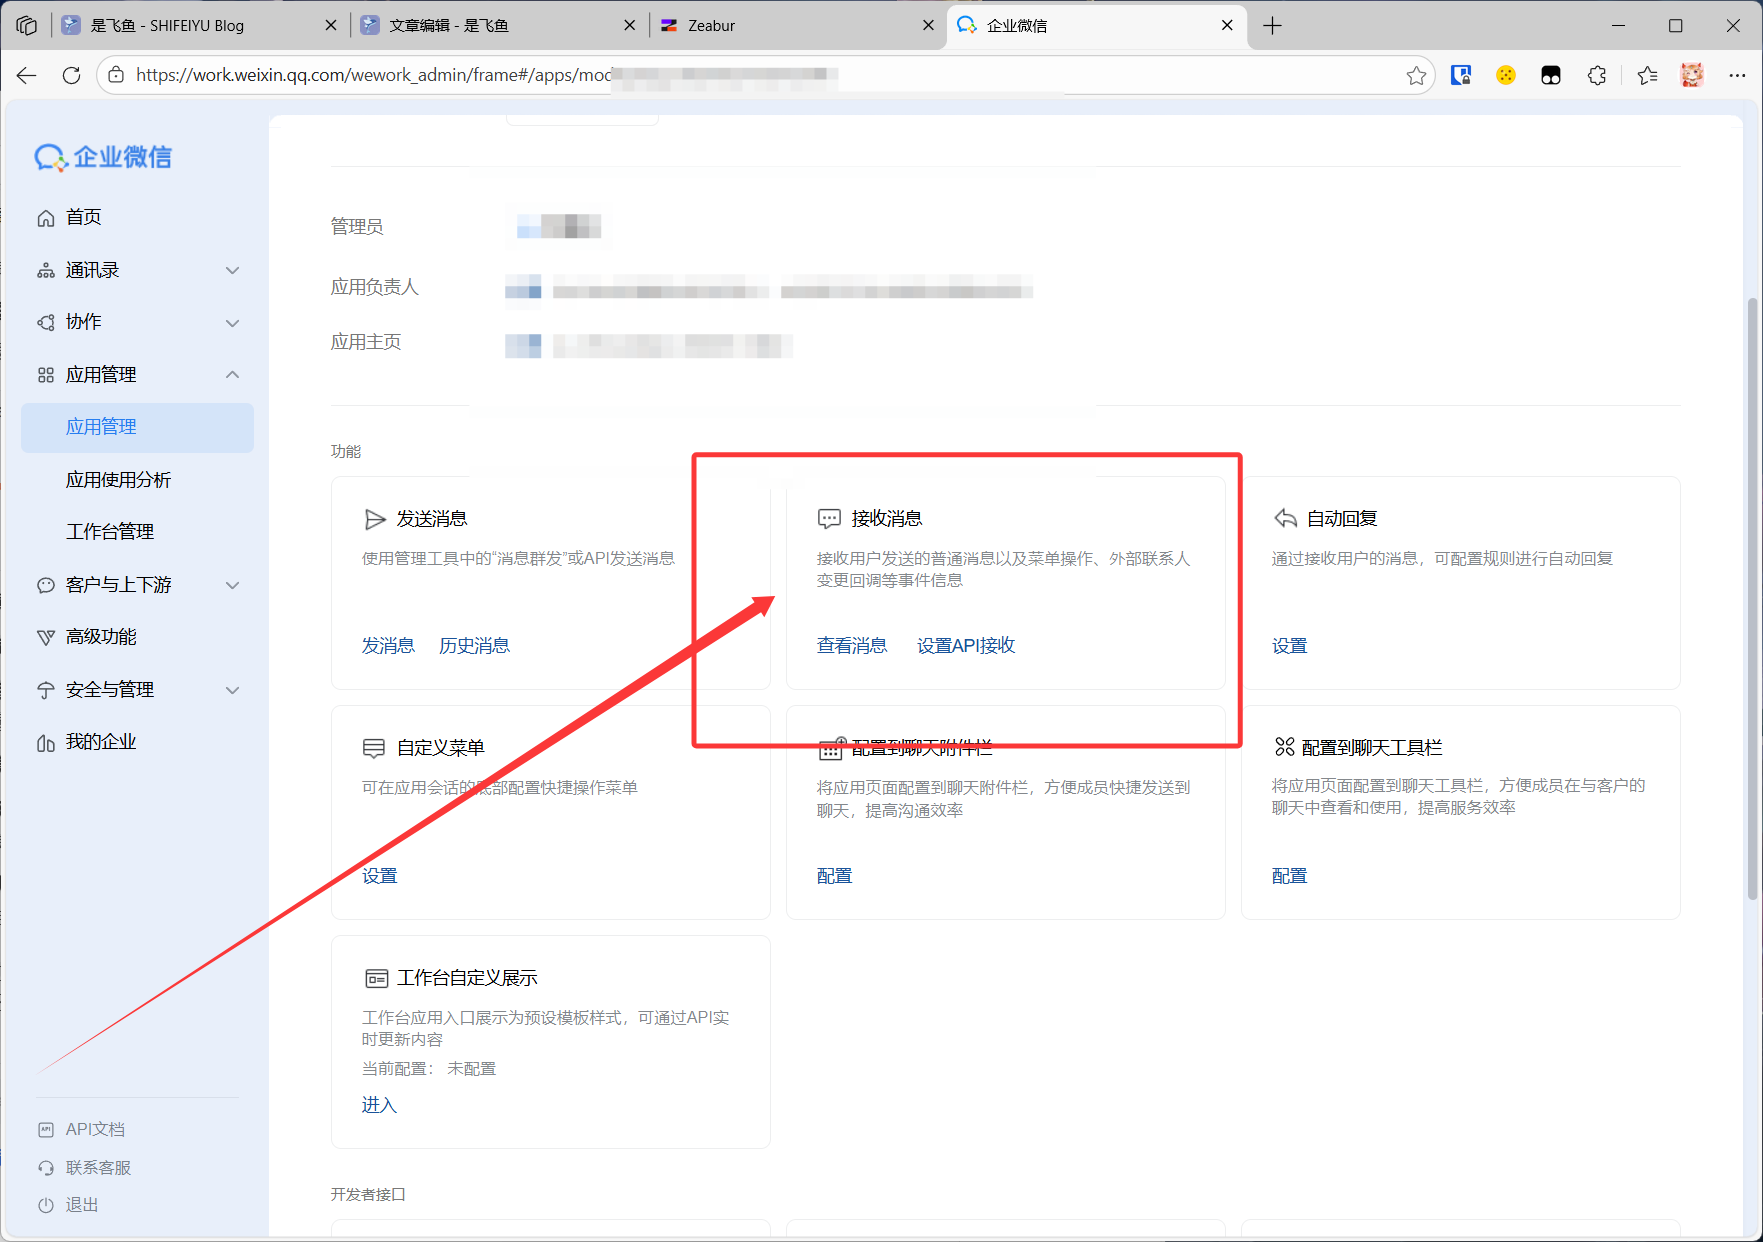Click 联系客服 at sidebar bottom
Screen dimensions: 1763x1242
pos(98,1167)
